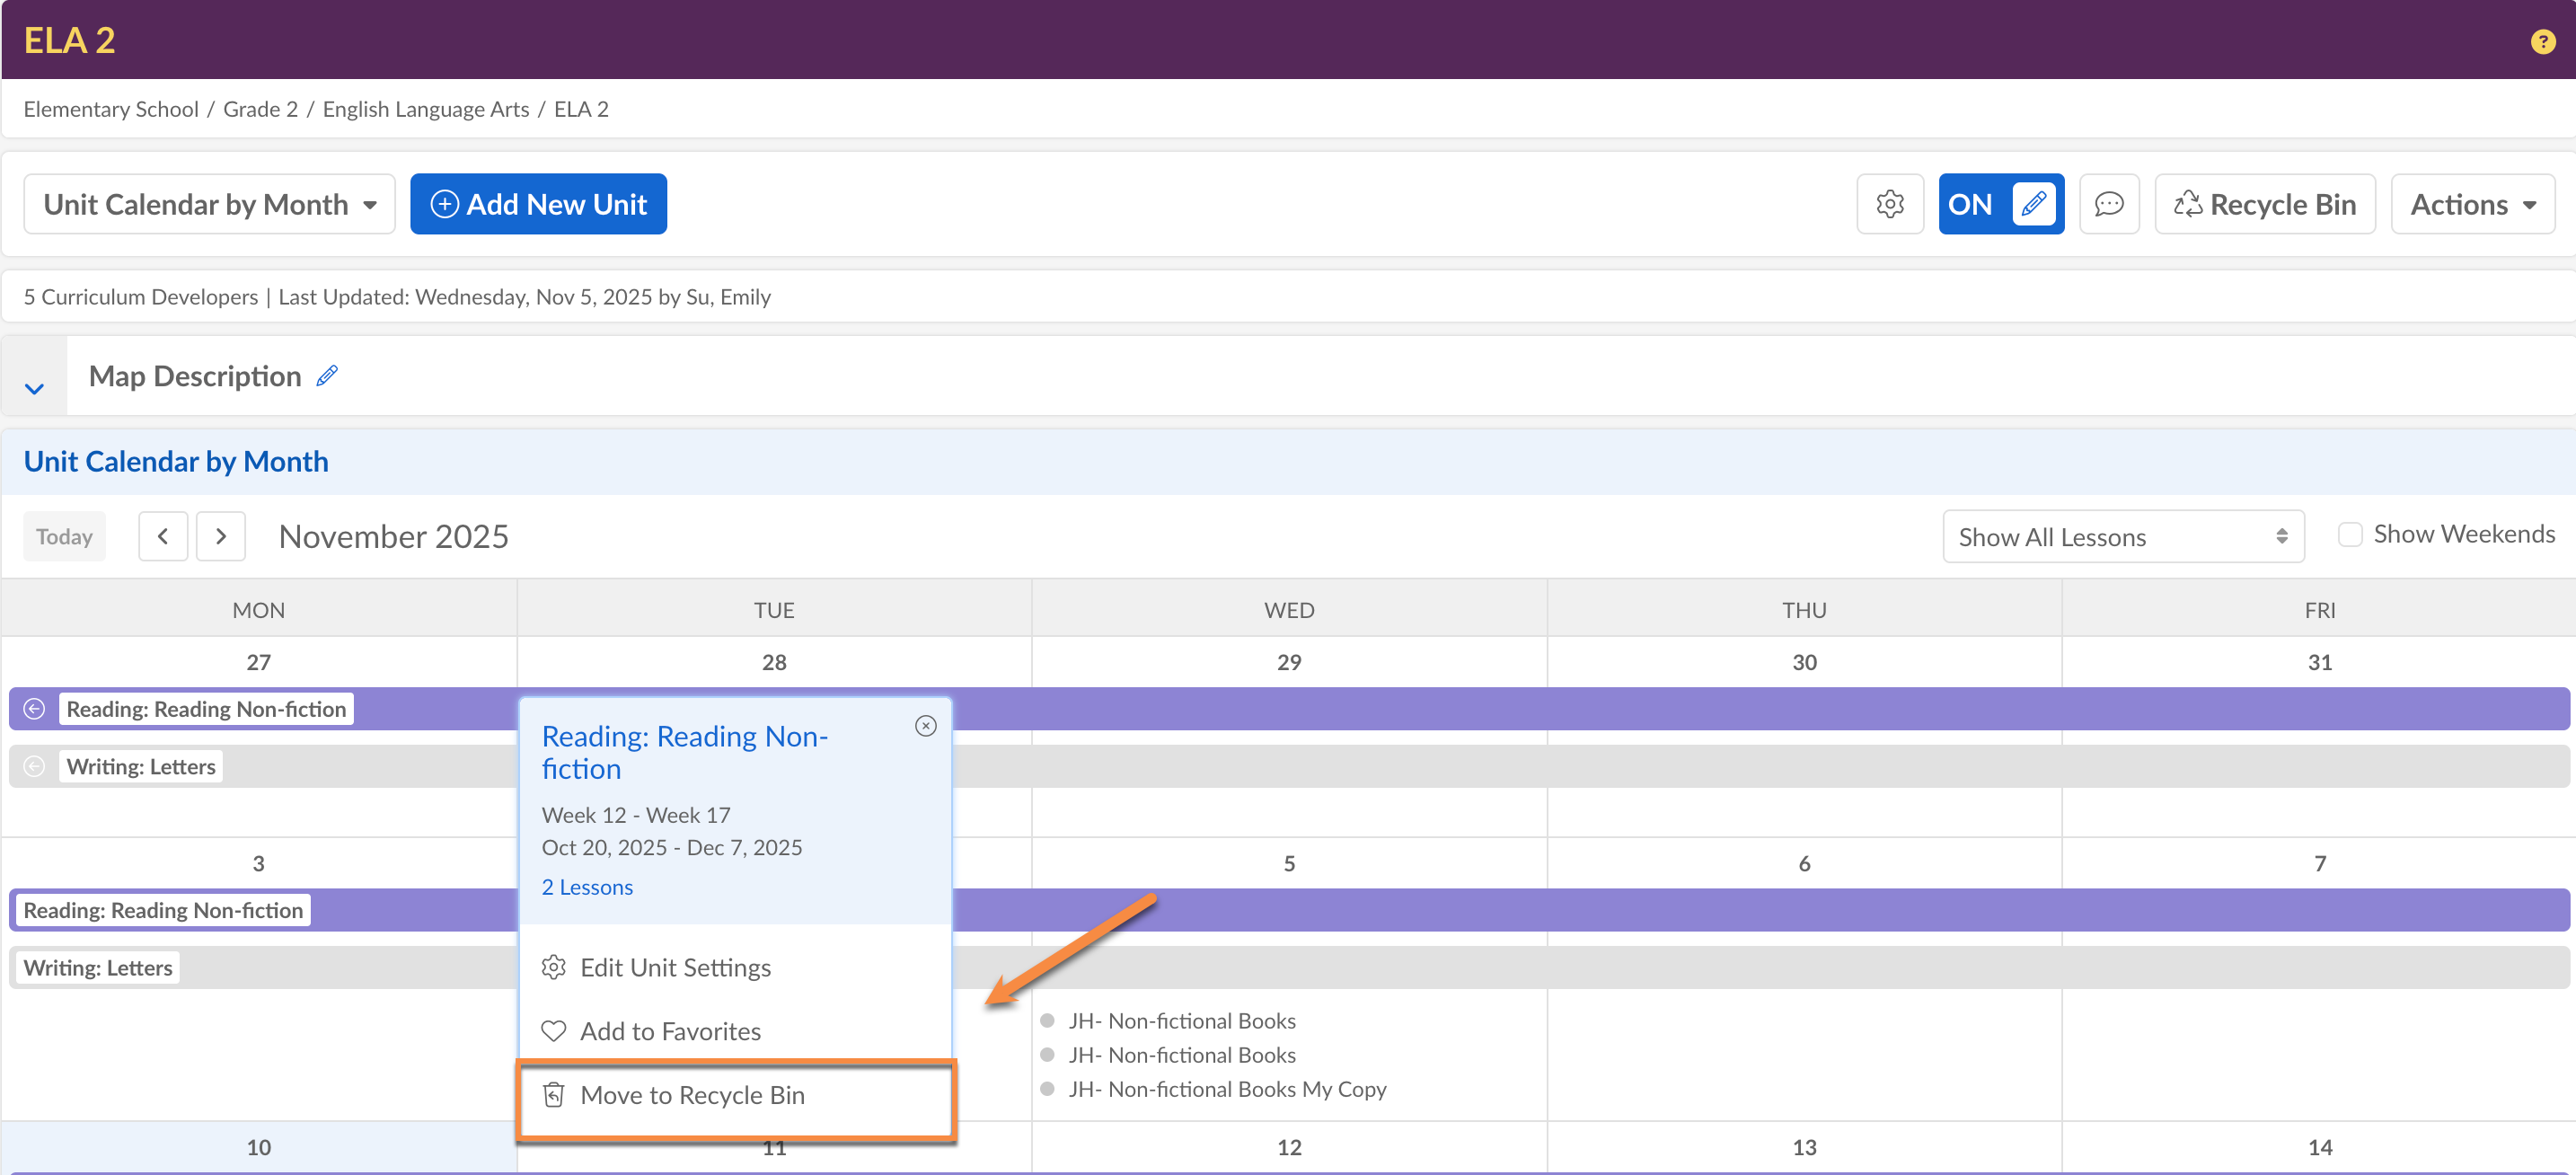Open the comments speech bubble icon

pyautogui.click(x=2108, y=204)
